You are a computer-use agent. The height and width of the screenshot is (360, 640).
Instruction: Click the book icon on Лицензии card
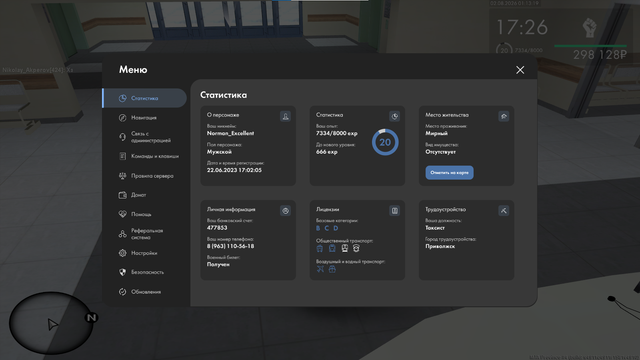394,211
